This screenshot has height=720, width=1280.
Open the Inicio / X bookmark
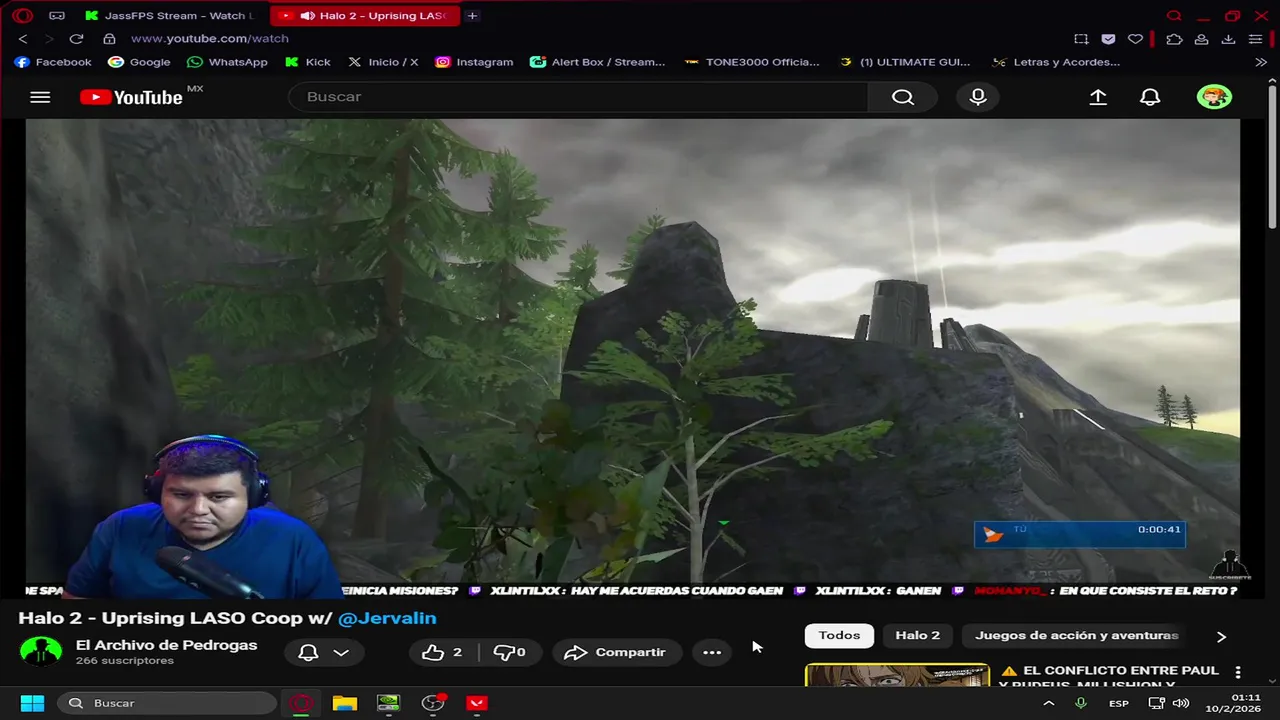382,62
